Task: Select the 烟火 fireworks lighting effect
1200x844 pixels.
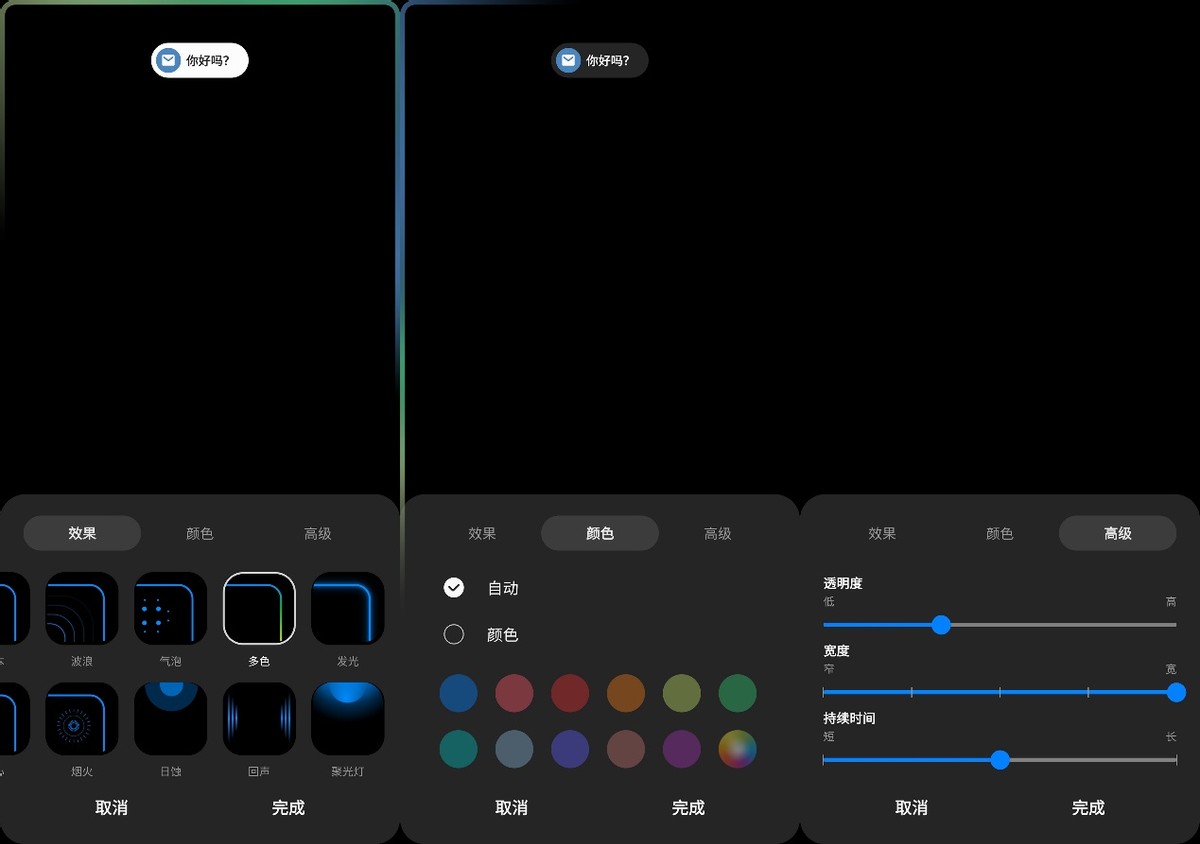Action: (82, 719)
